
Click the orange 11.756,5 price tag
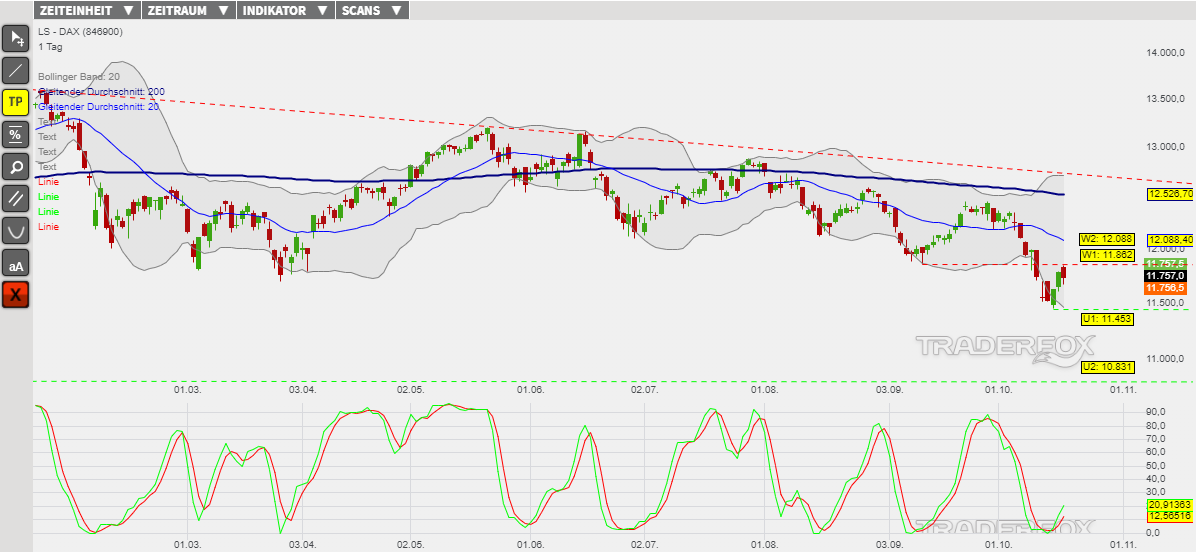1165,288
